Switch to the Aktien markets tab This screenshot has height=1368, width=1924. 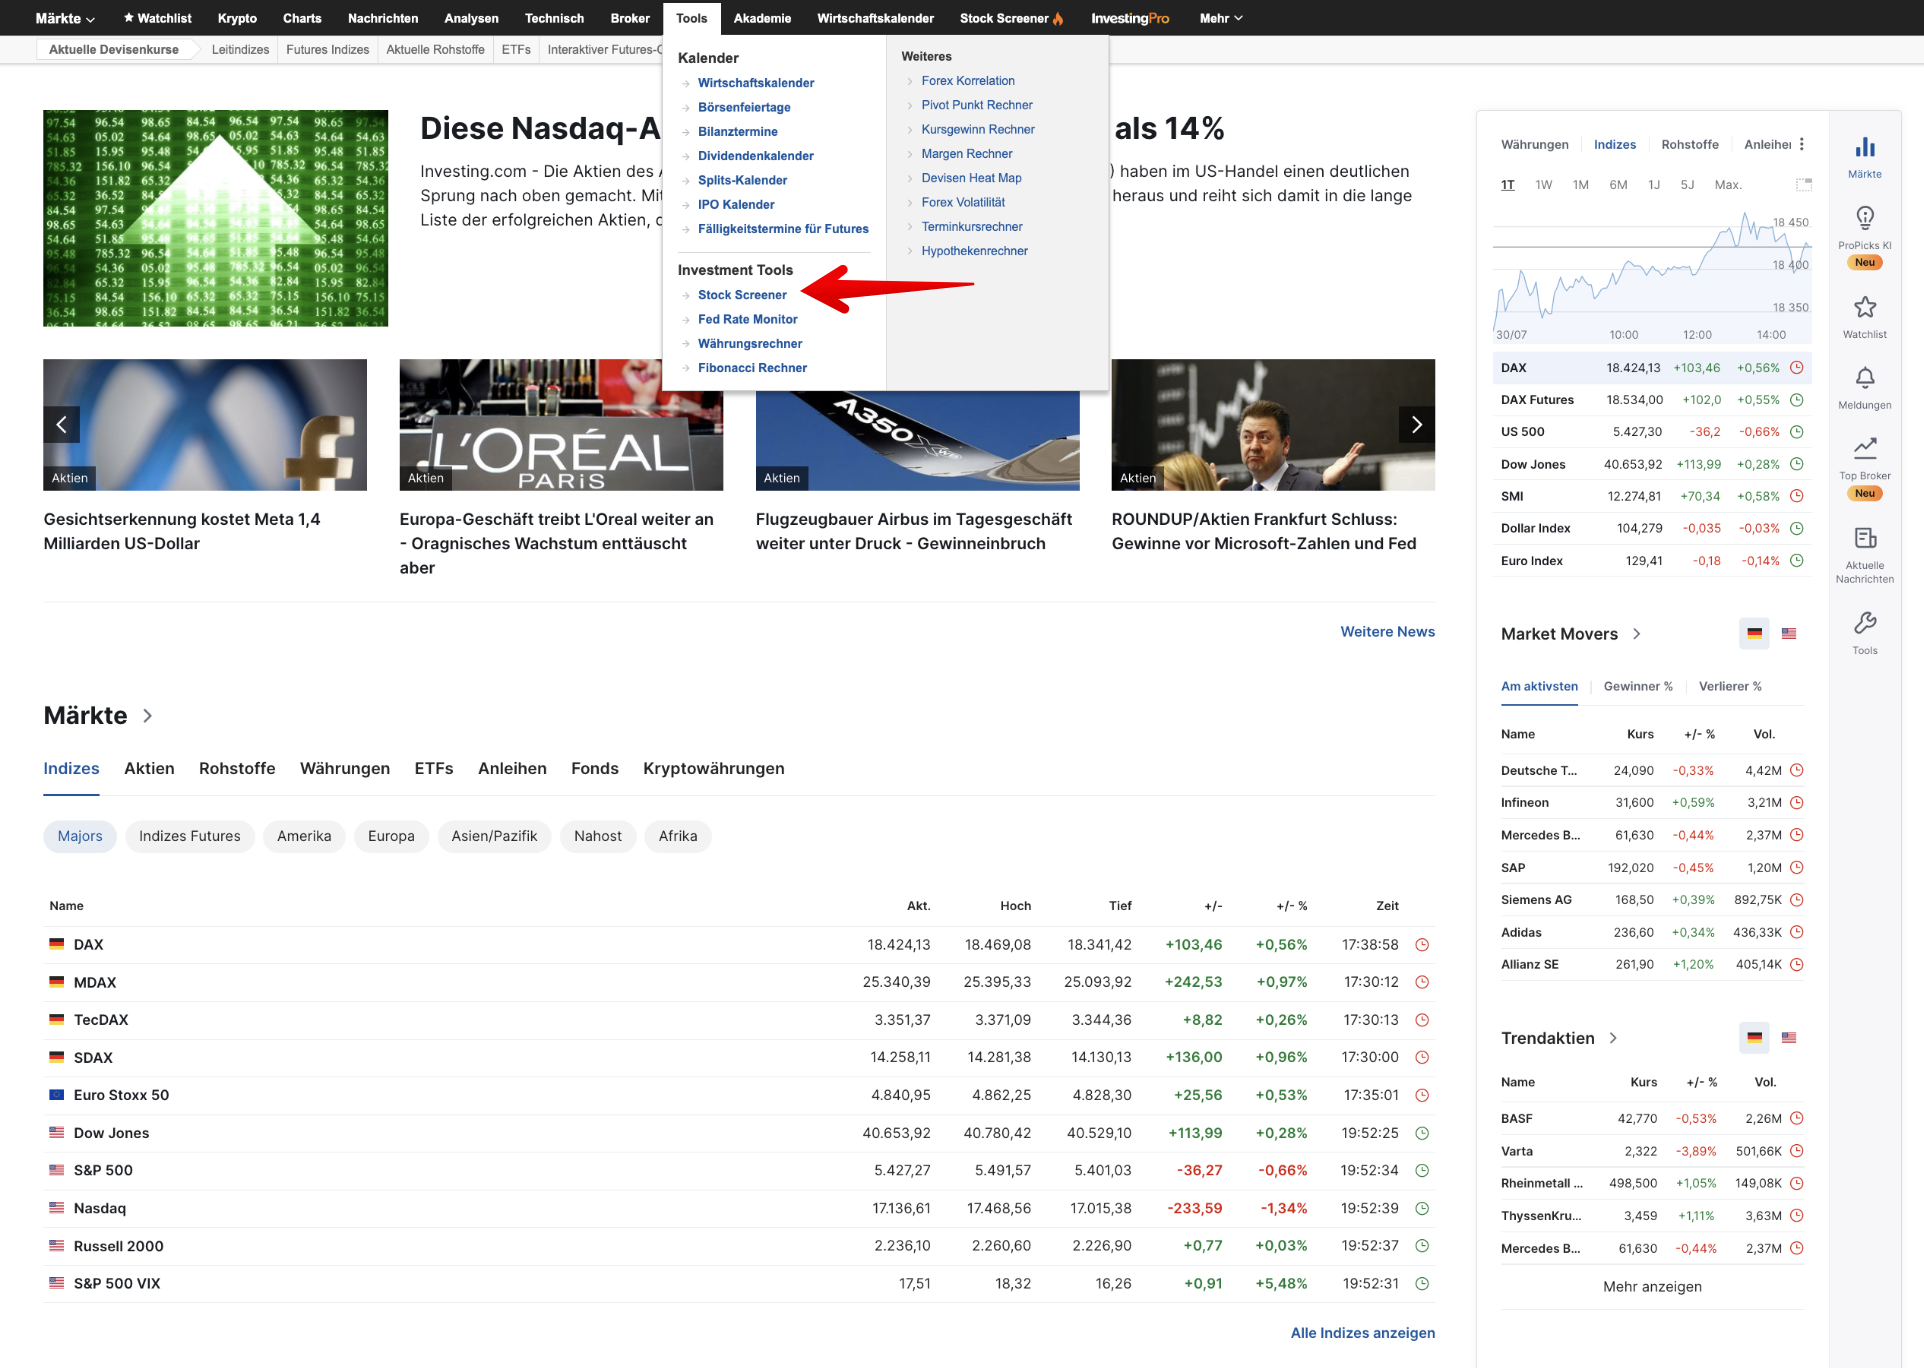pos(149,768)
